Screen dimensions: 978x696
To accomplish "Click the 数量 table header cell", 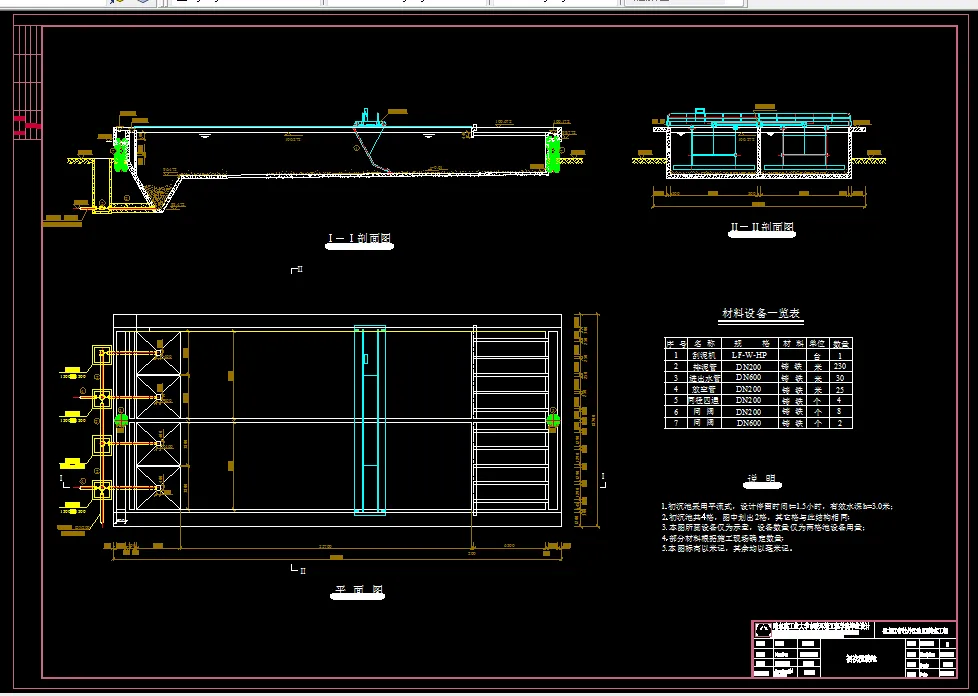I will (840, 344).
